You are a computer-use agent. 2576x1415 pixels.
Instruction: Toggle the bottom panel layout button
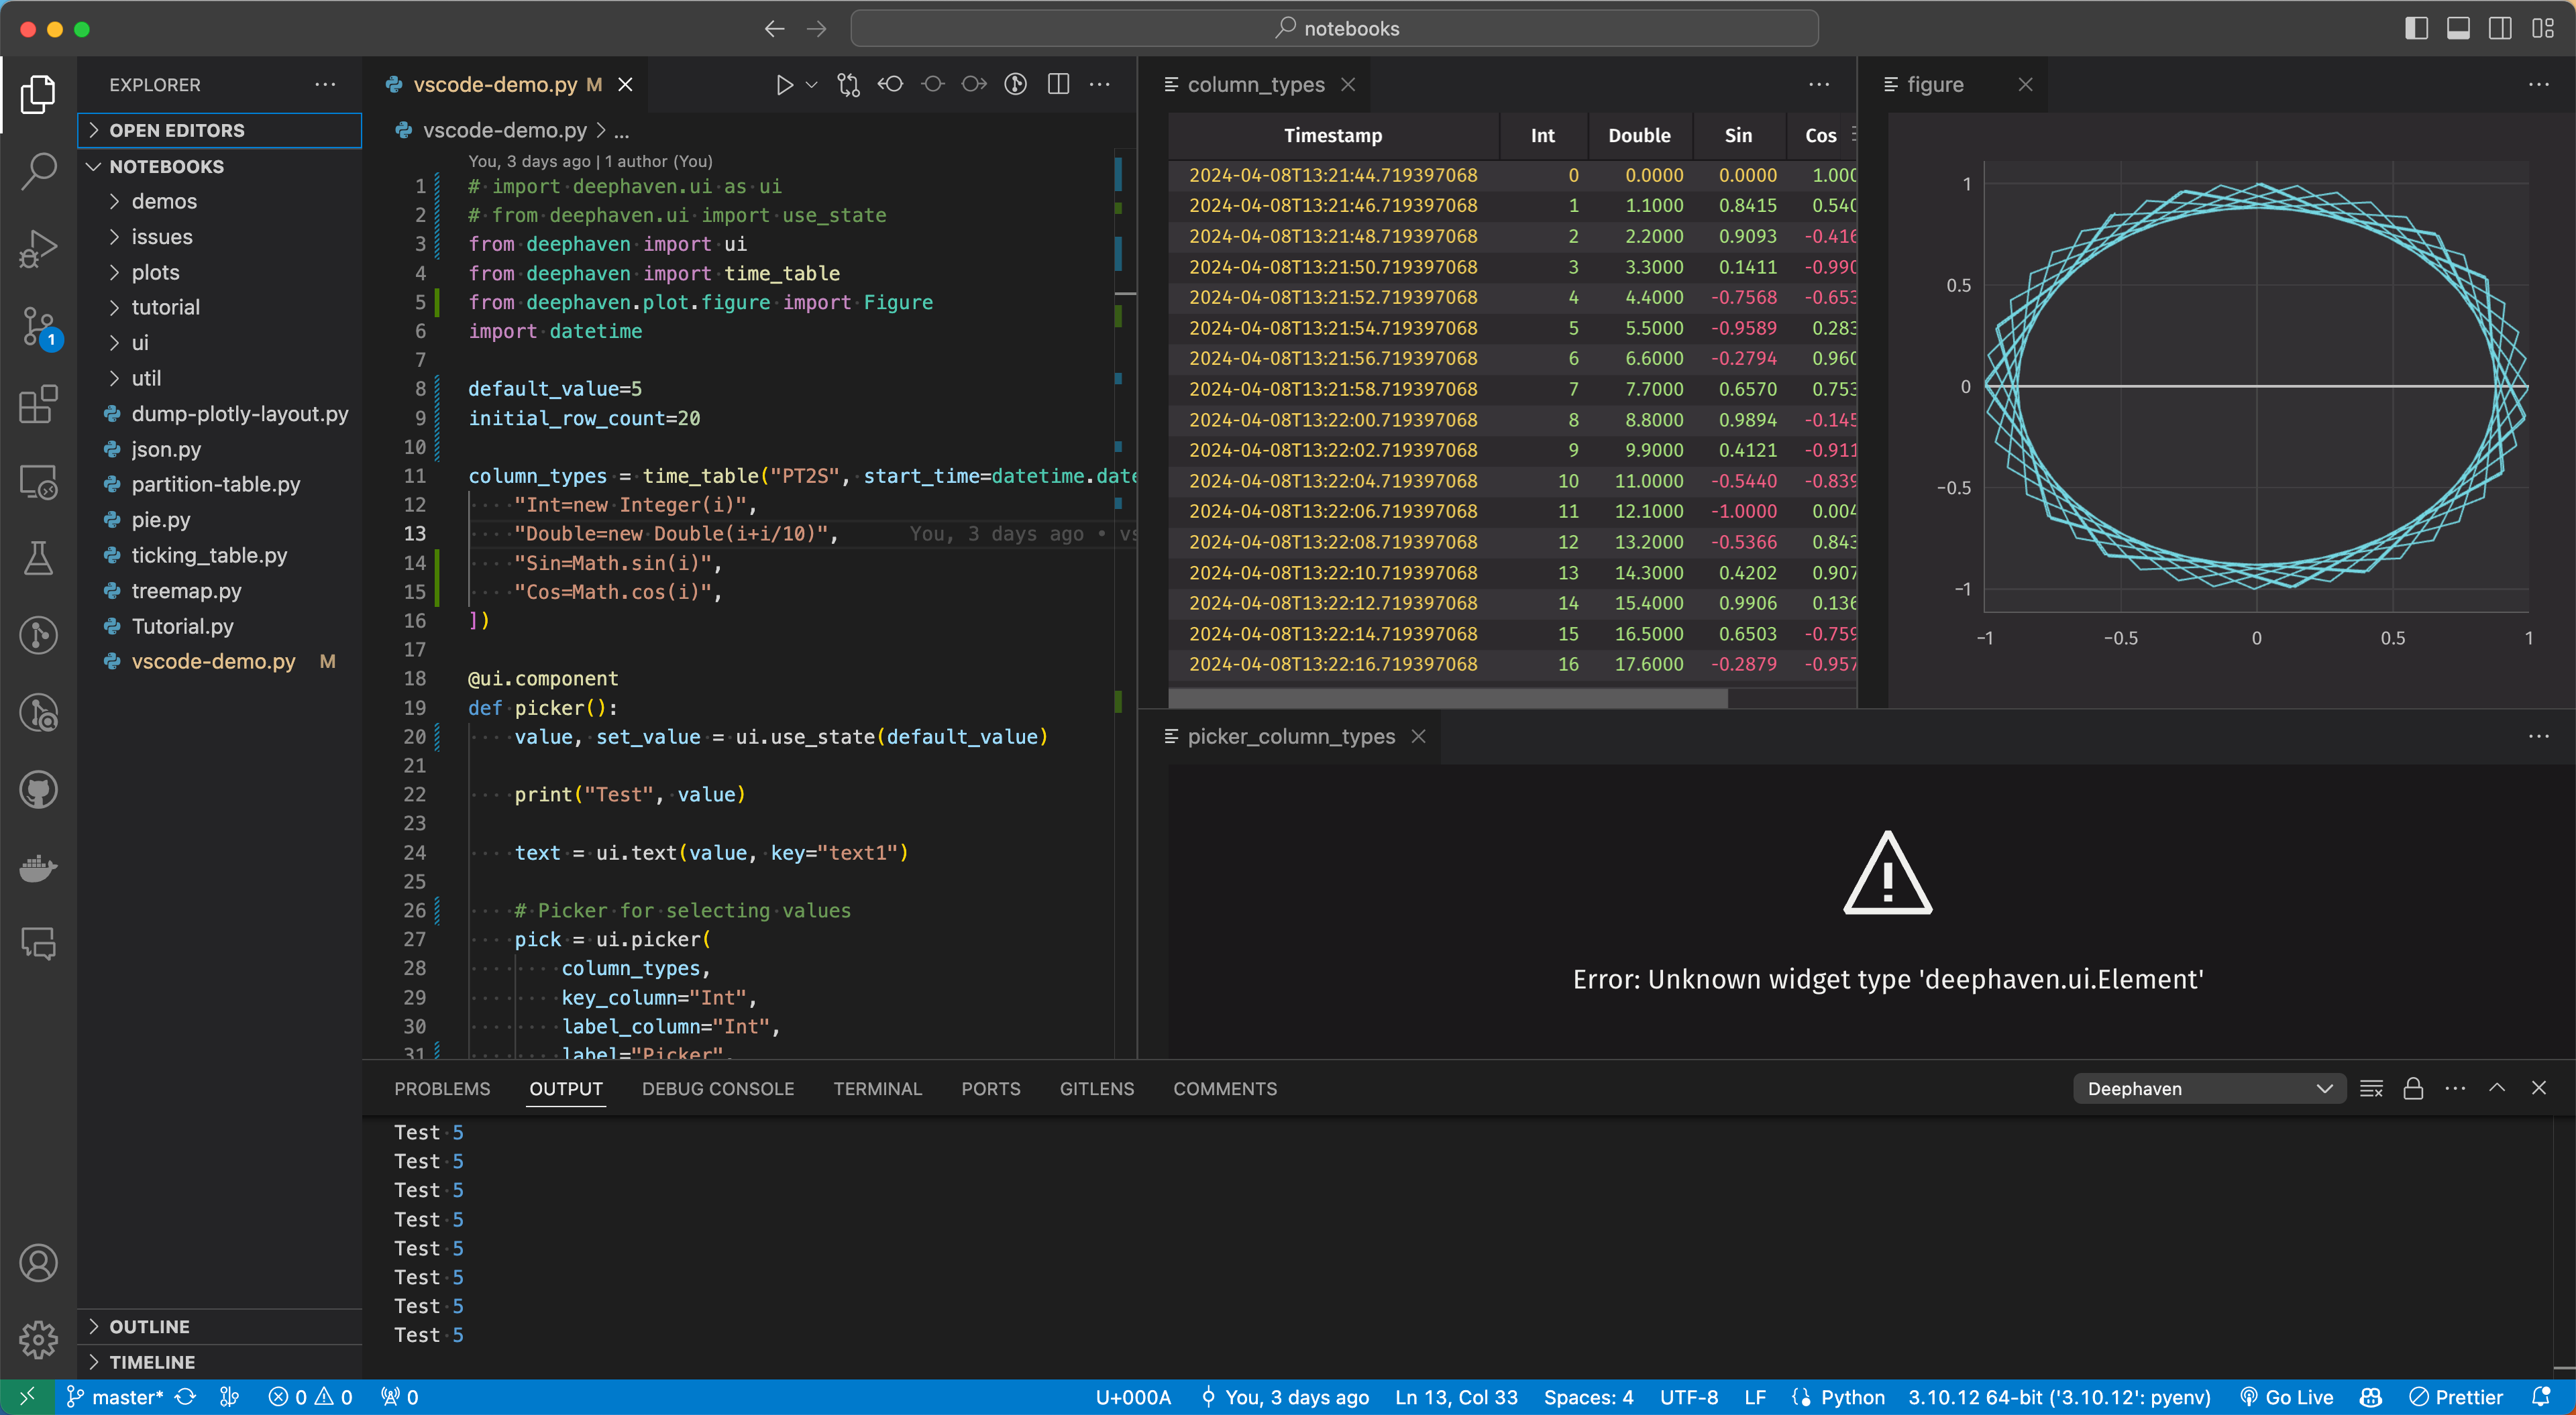click(2458, 29)
